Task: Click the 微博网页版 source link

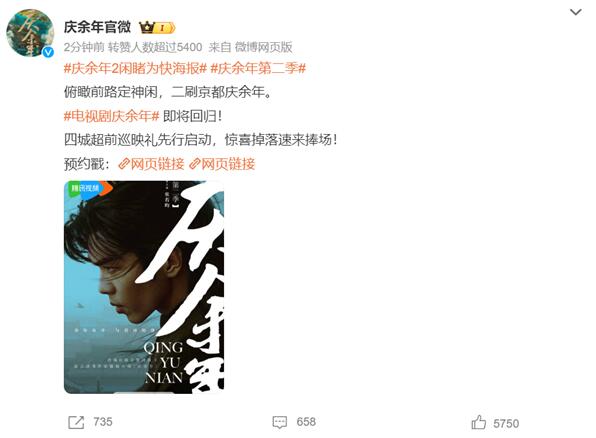Action: pyautogui.click(x=263, y=47)
